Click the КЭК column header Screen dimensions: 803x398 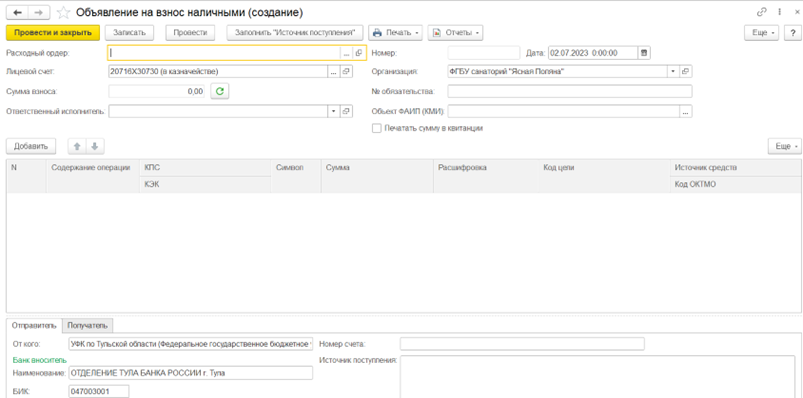pyautogui.click(x=205, y=185)
